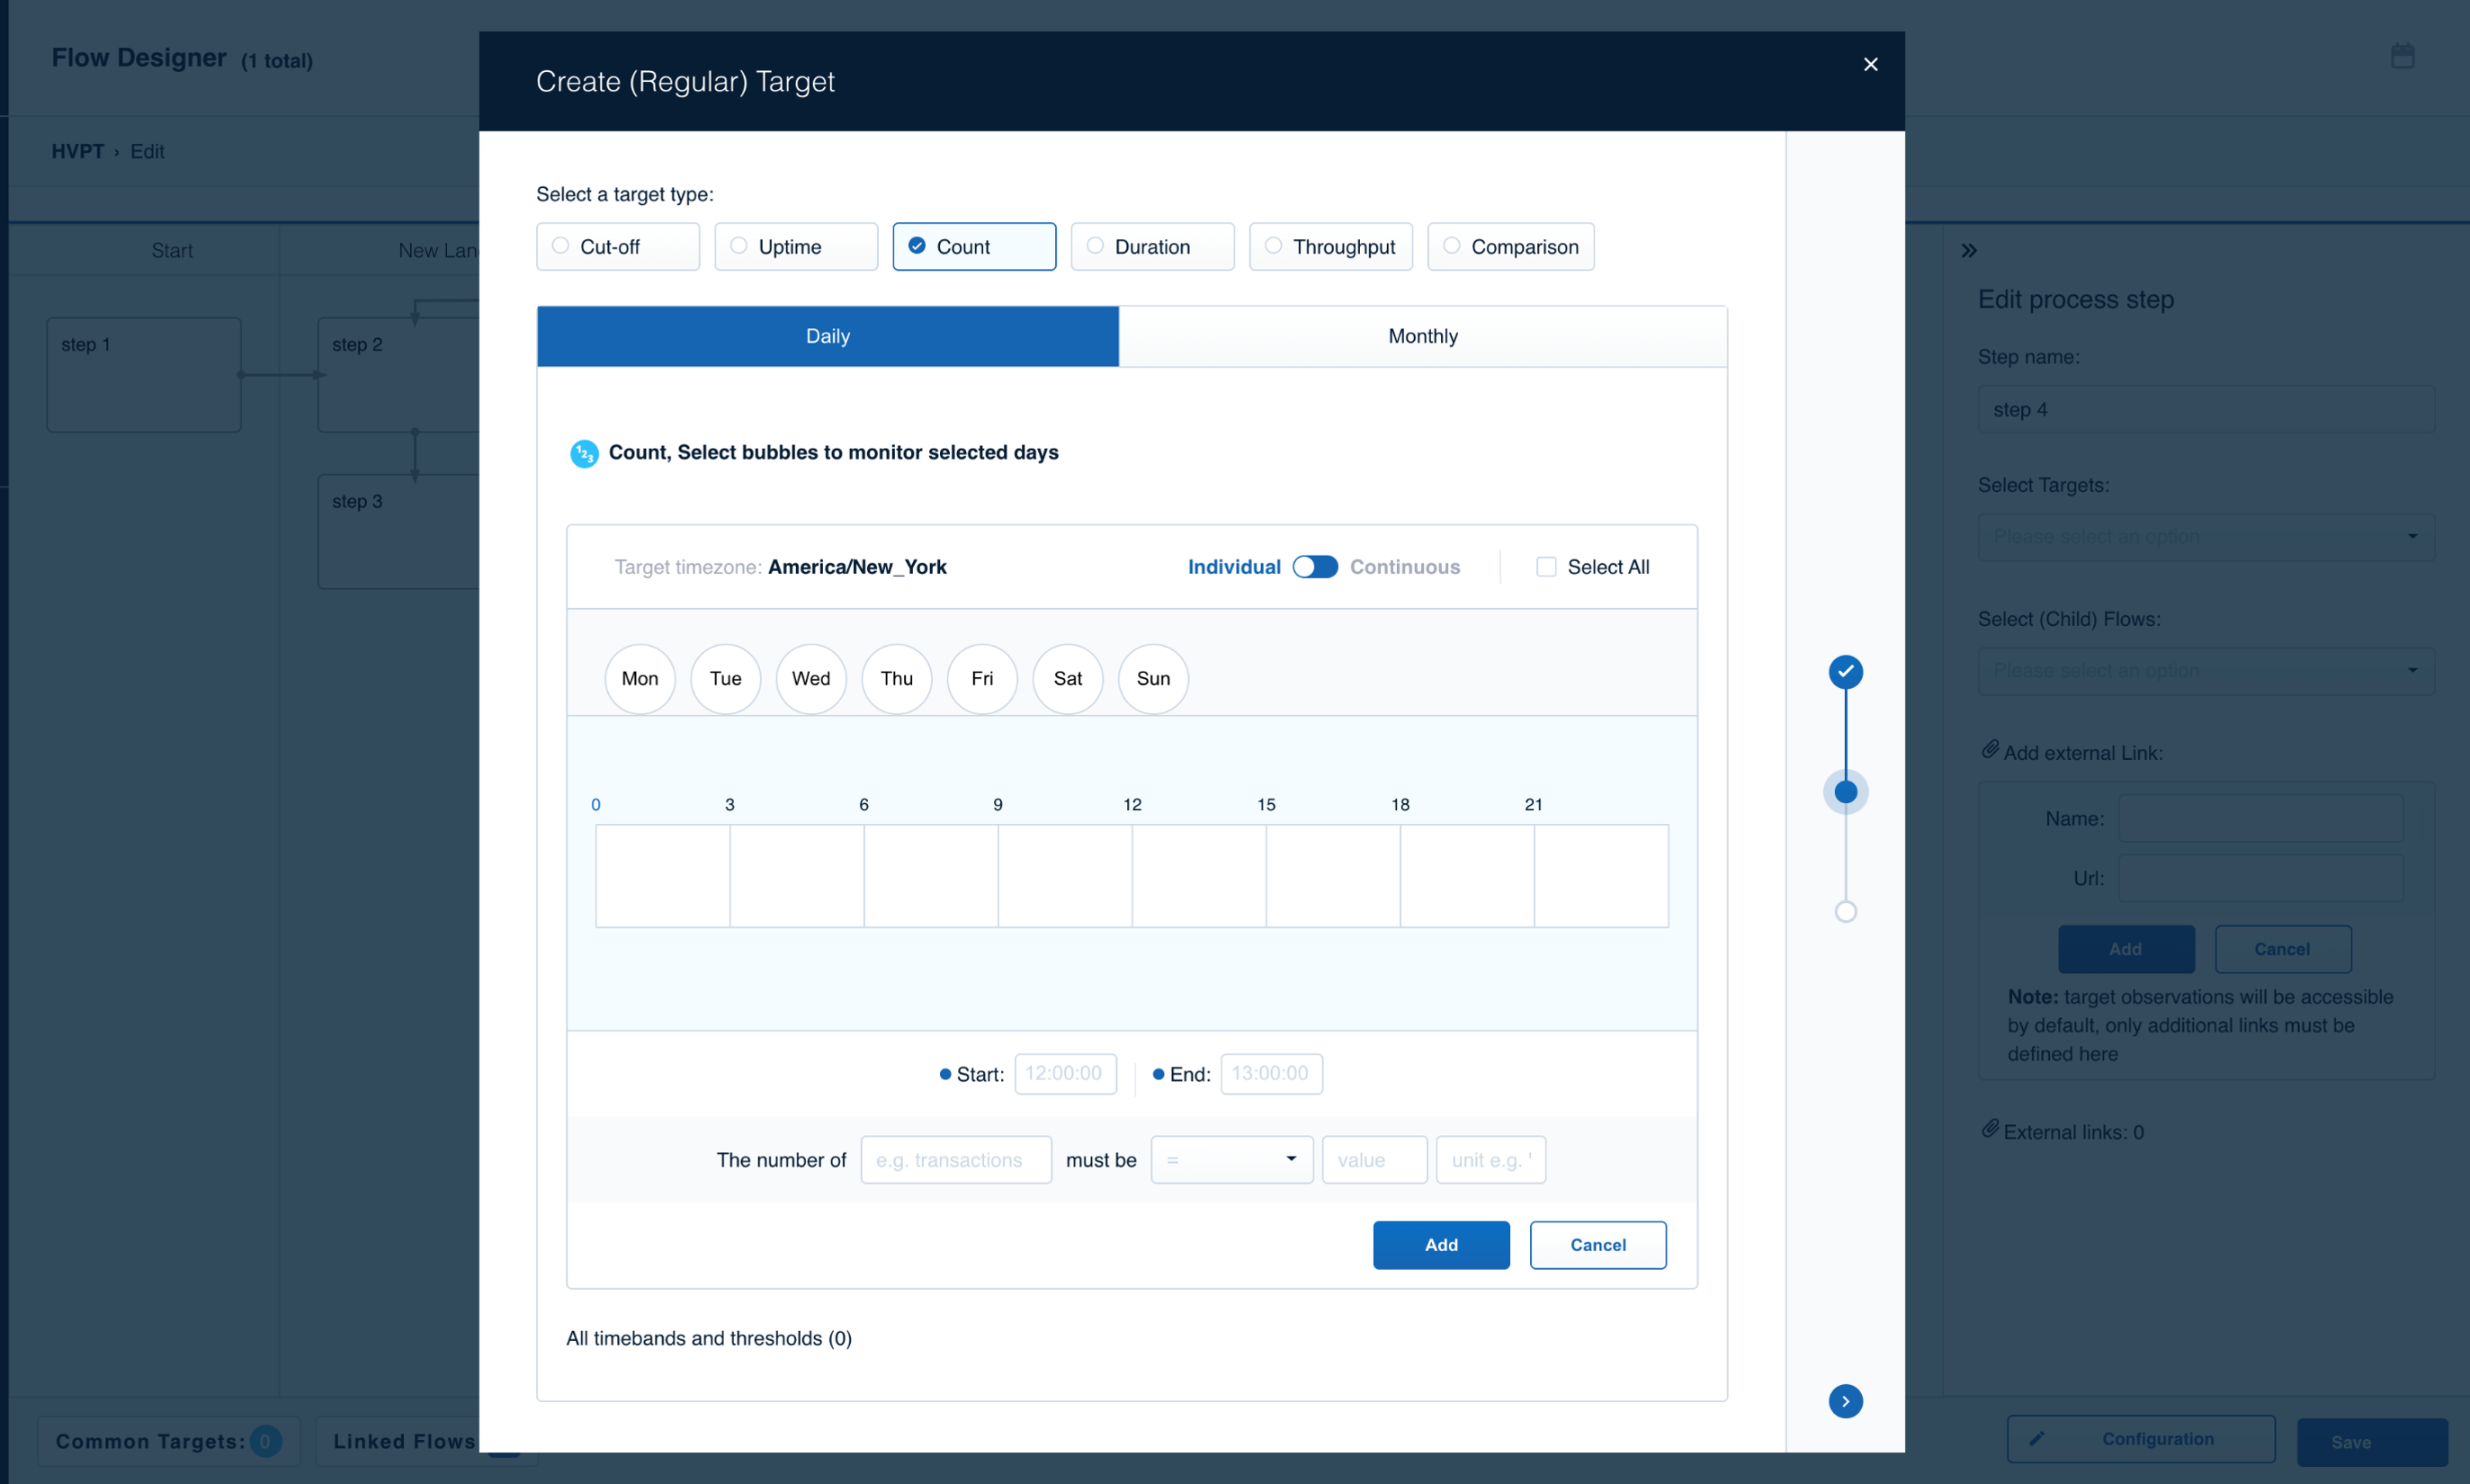Image resolution: width=2470 pixels, height=1484 pixels.
Task: Select the Throughput target type
Action: pyautogui.click(x=1329, y=246)
